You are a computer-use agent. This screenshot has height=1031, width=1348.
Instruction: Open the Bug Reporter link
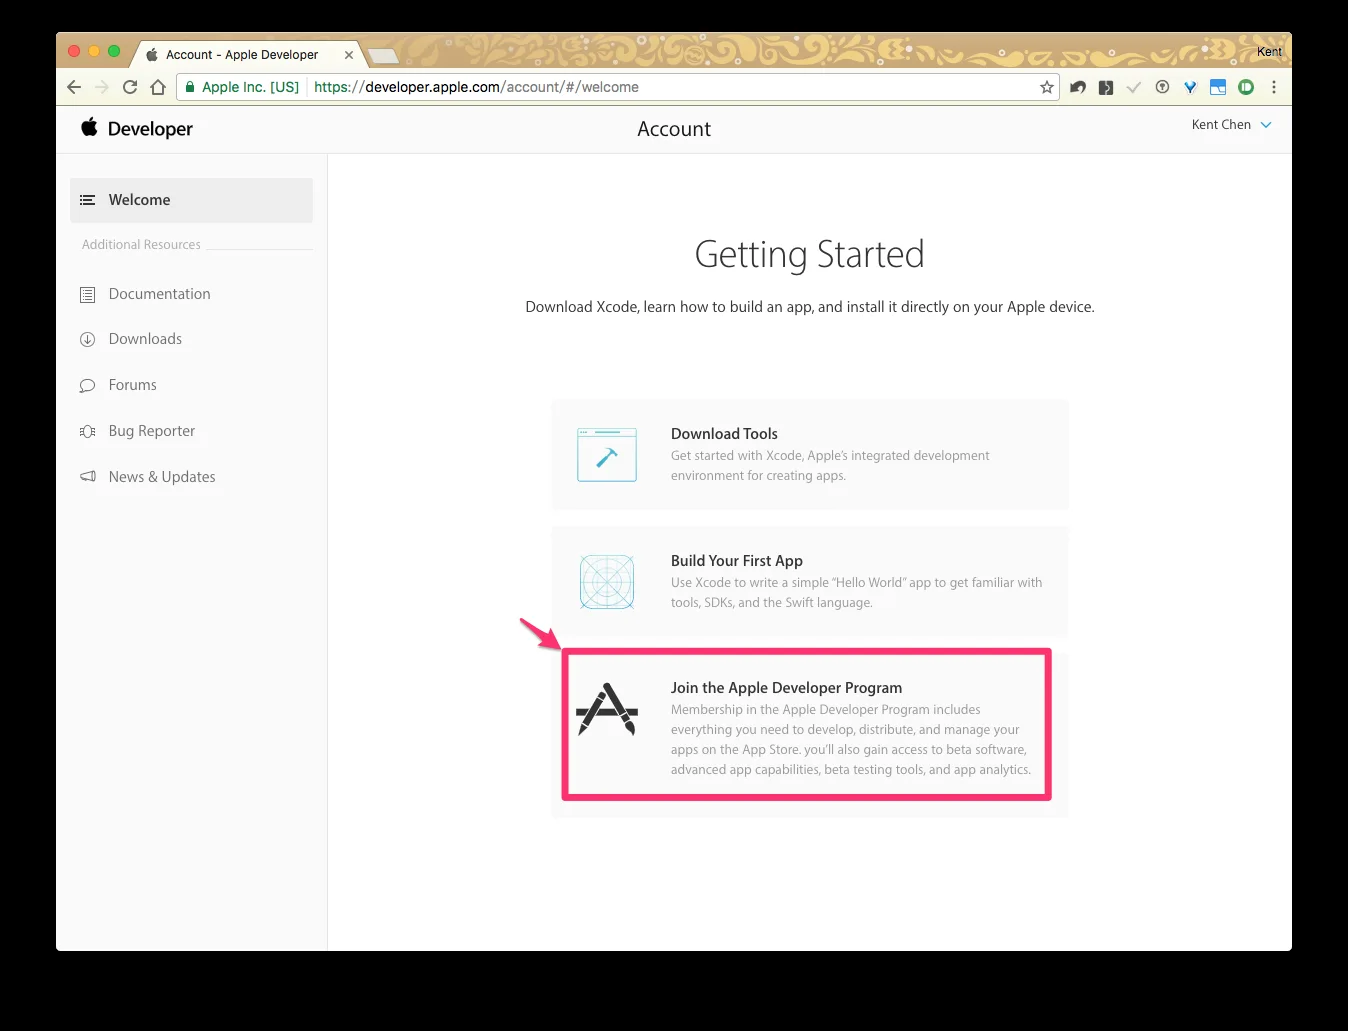(x=152, y=431)
